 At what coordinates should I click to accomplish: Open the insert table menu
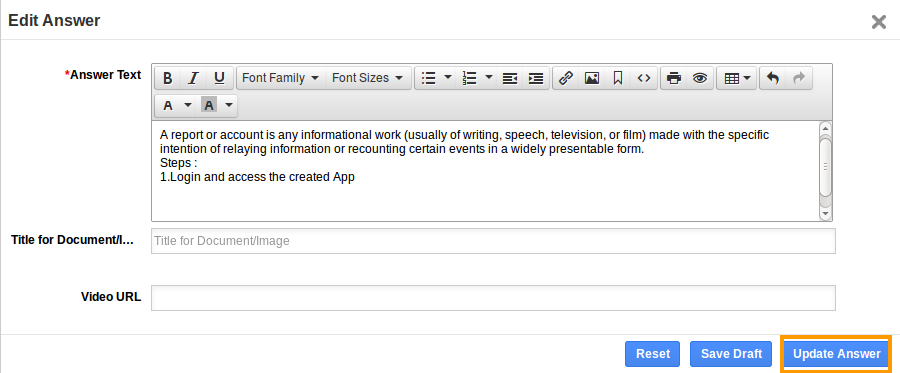[737, 78]
